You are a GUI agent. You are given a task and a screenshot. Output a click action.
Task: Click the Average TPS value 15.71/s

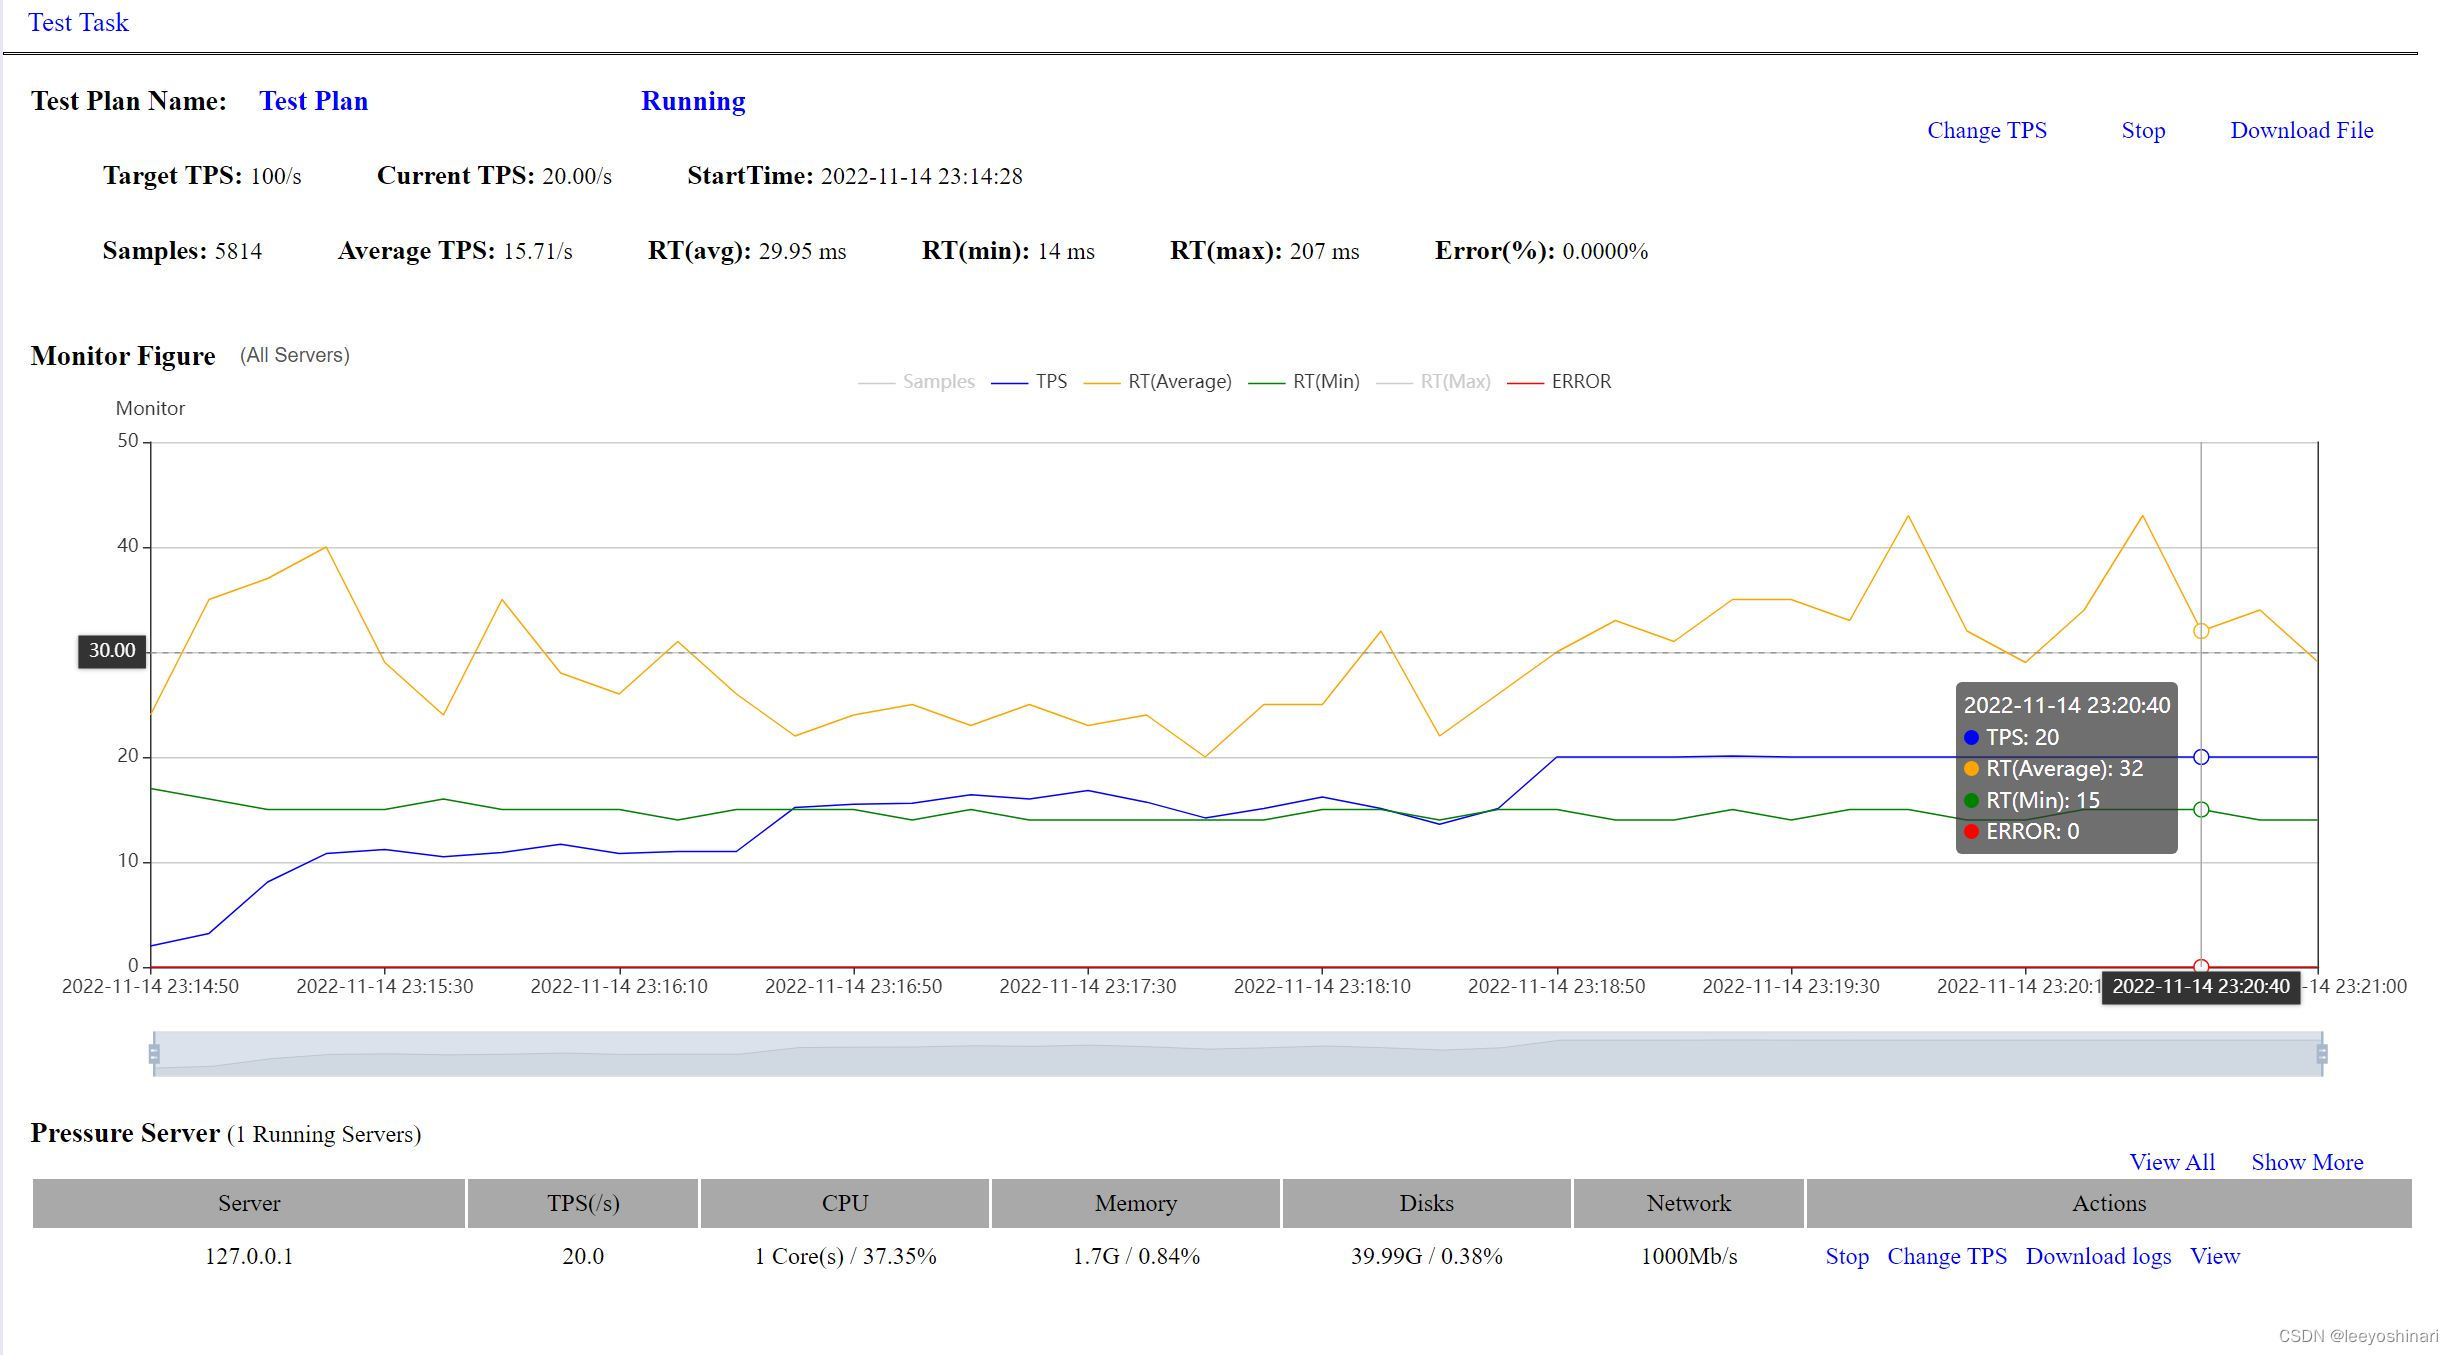(538, 251)
